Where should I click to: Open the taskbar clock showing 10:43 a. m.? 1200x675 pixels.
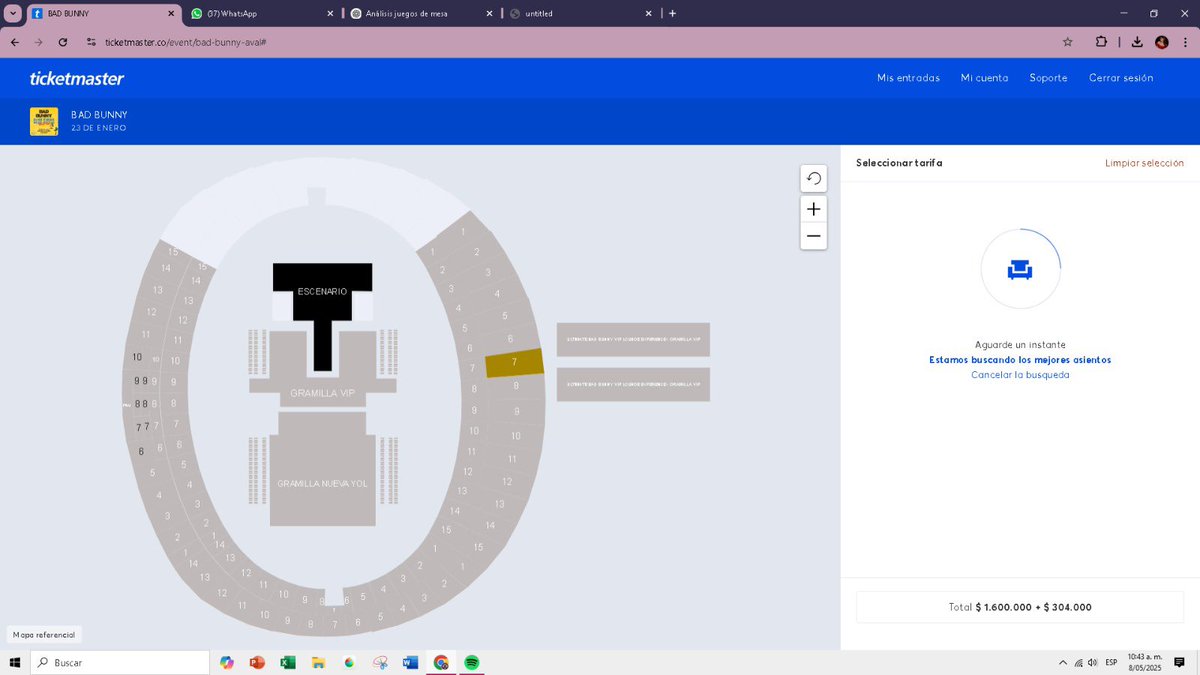[x=1145, y=662]
